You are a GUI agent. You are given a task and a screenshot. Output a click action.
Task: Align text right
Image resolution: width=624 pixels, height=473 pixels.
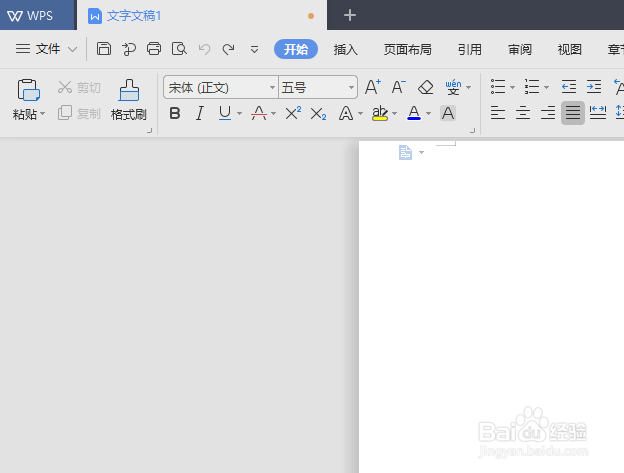coord(548,113)
